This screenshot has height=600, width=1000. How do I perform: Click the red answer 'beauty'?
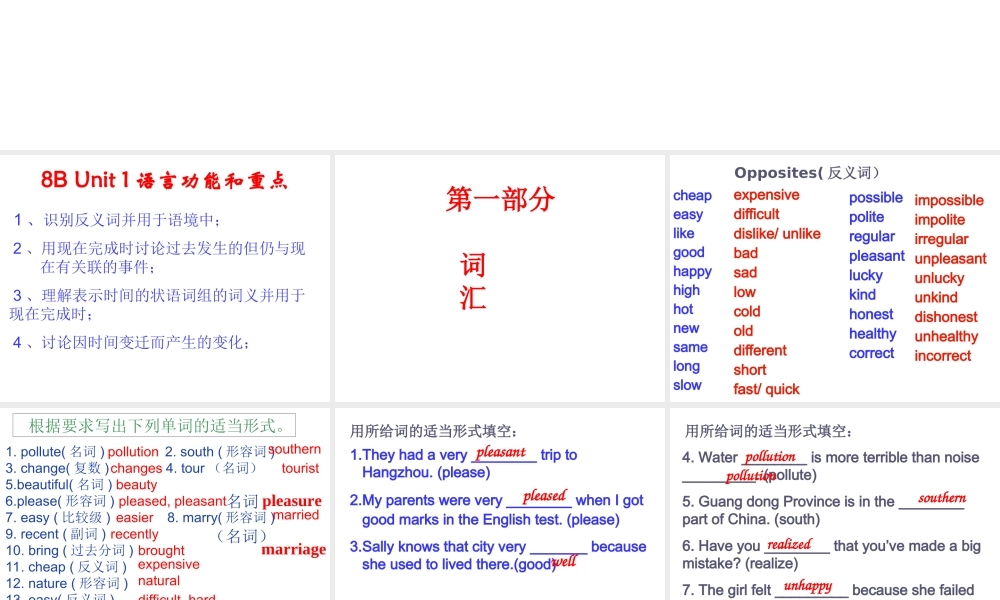coord(136,485)
